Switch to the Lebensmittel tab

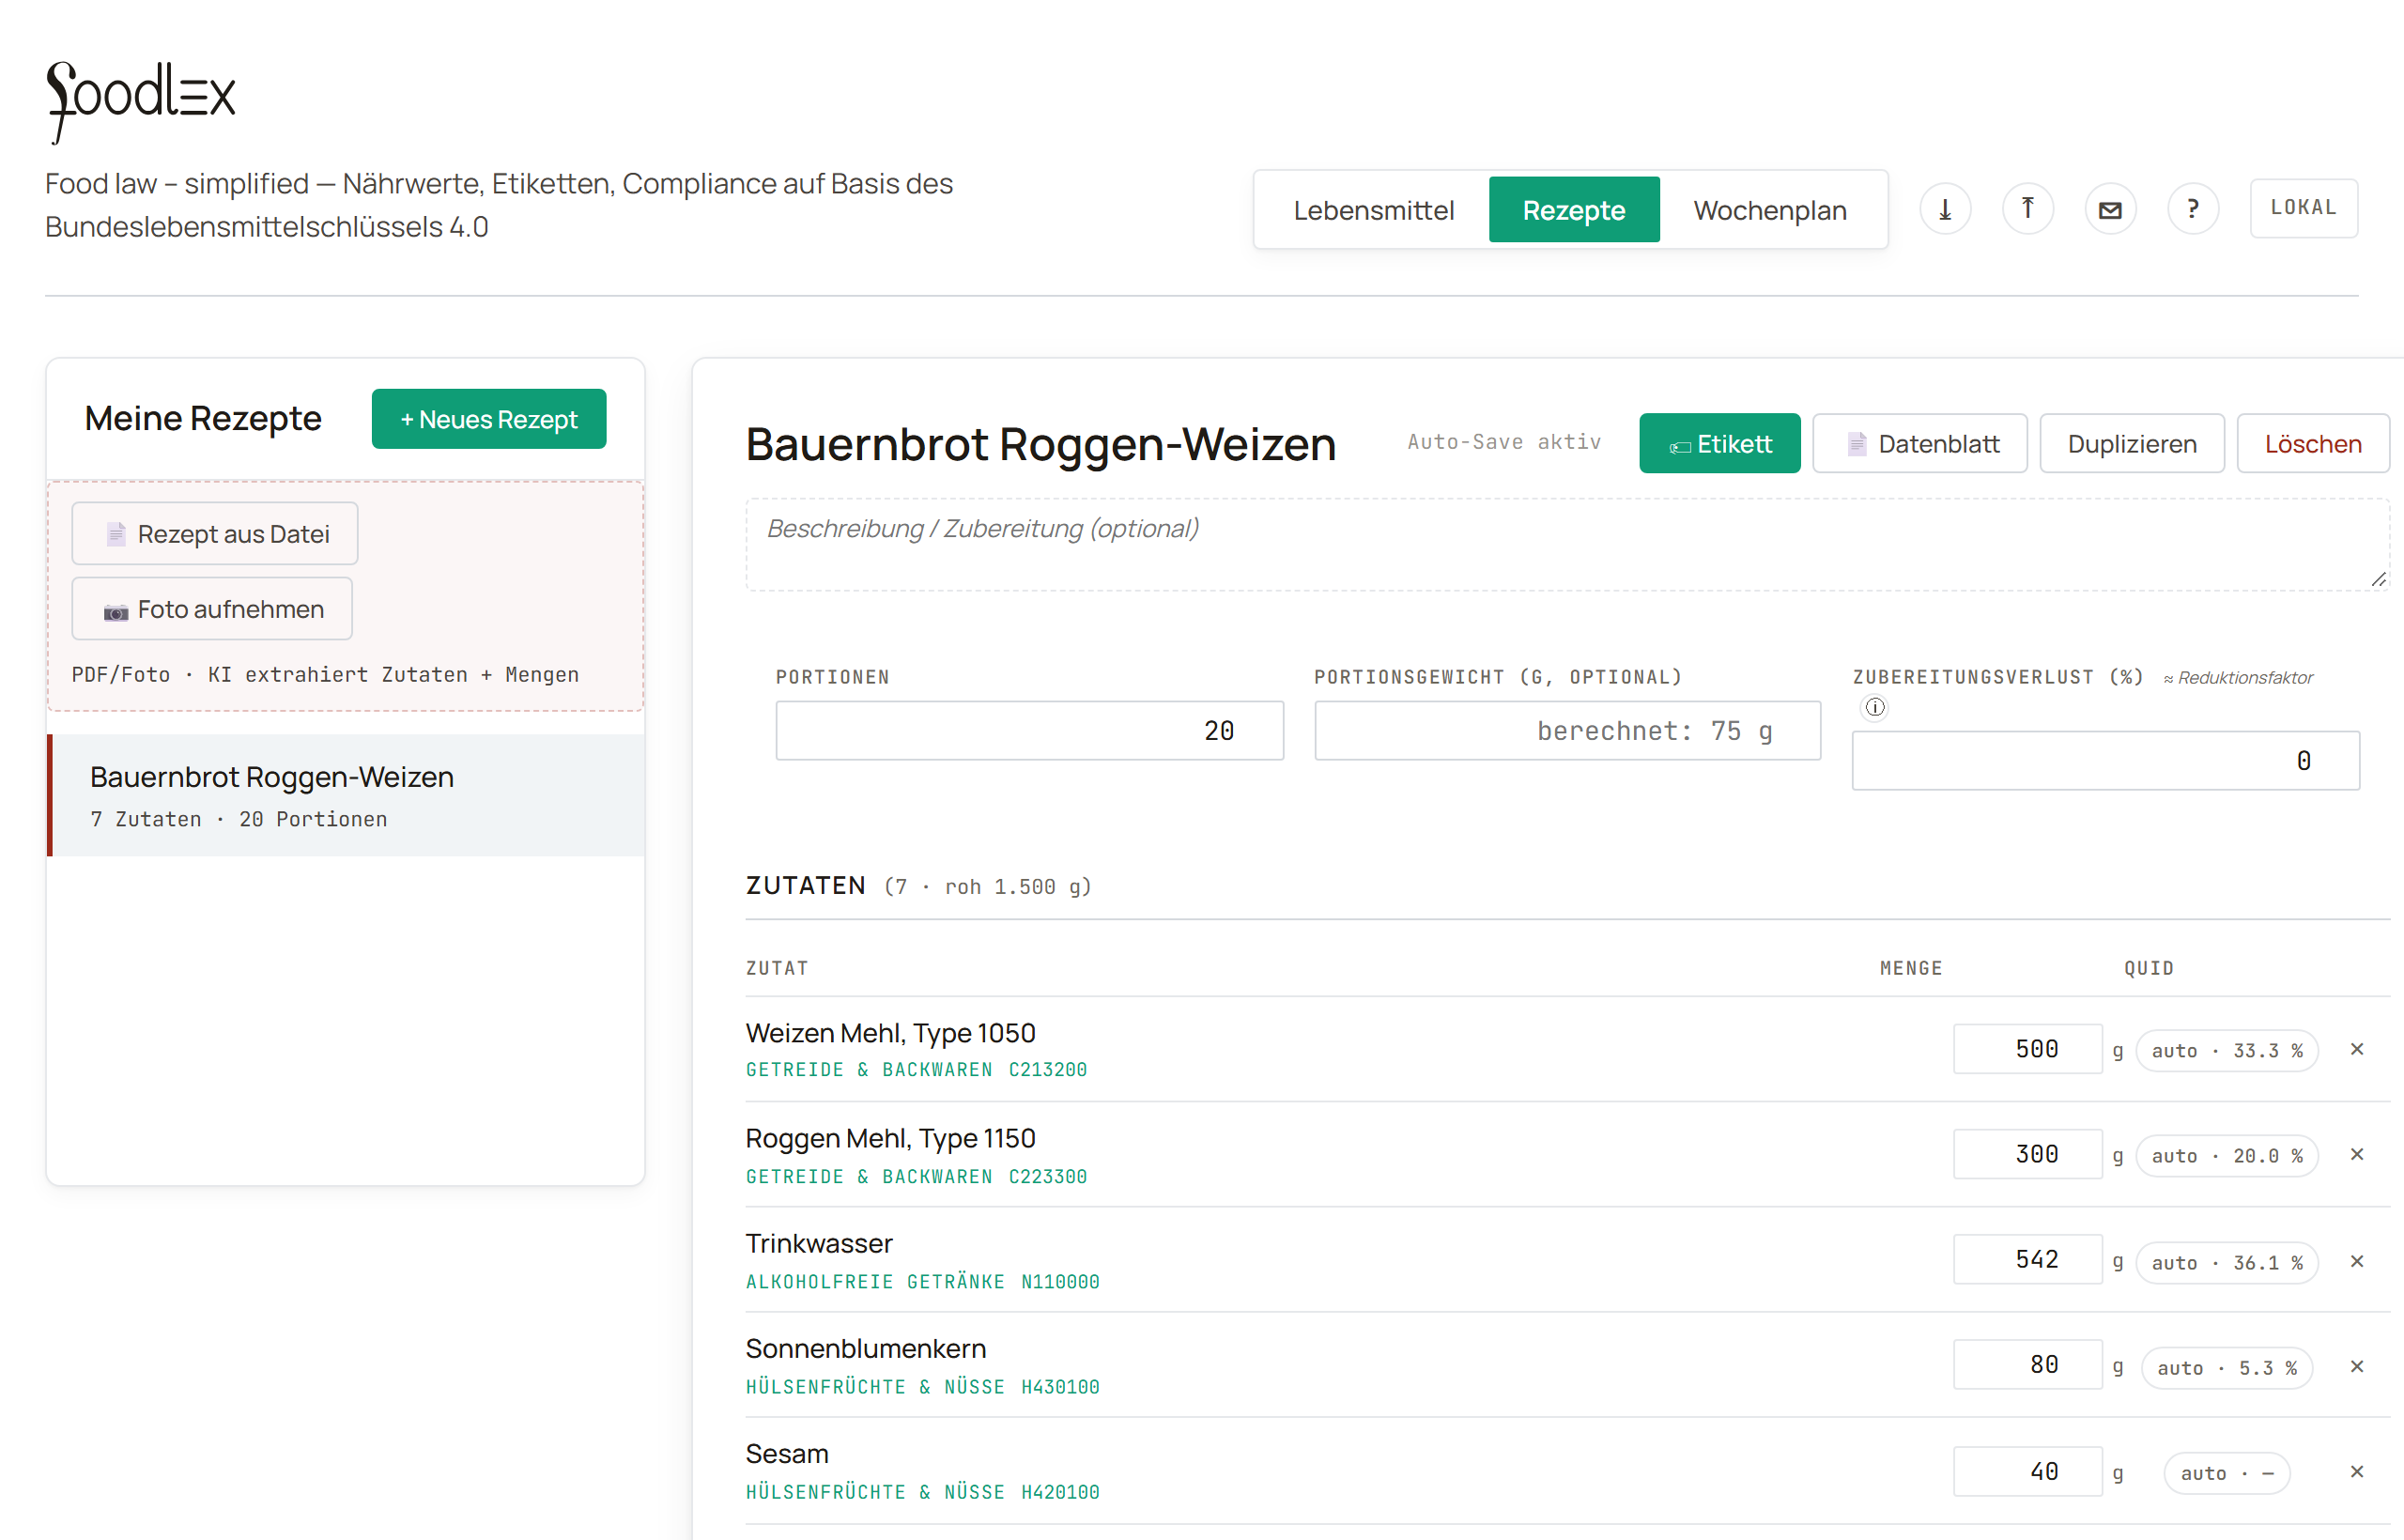click(x=1373, y=210)
